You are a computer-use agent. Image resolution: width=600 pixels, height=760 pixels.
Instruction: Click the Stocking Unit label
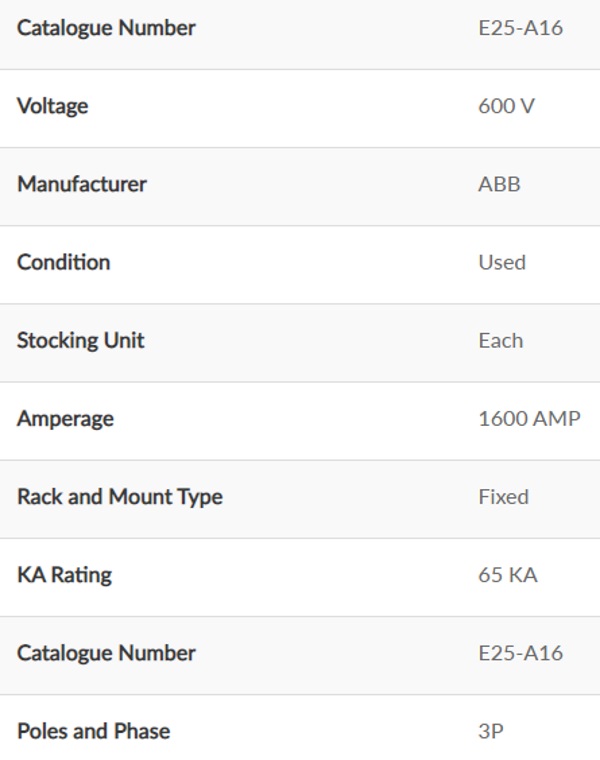point(80,340)
